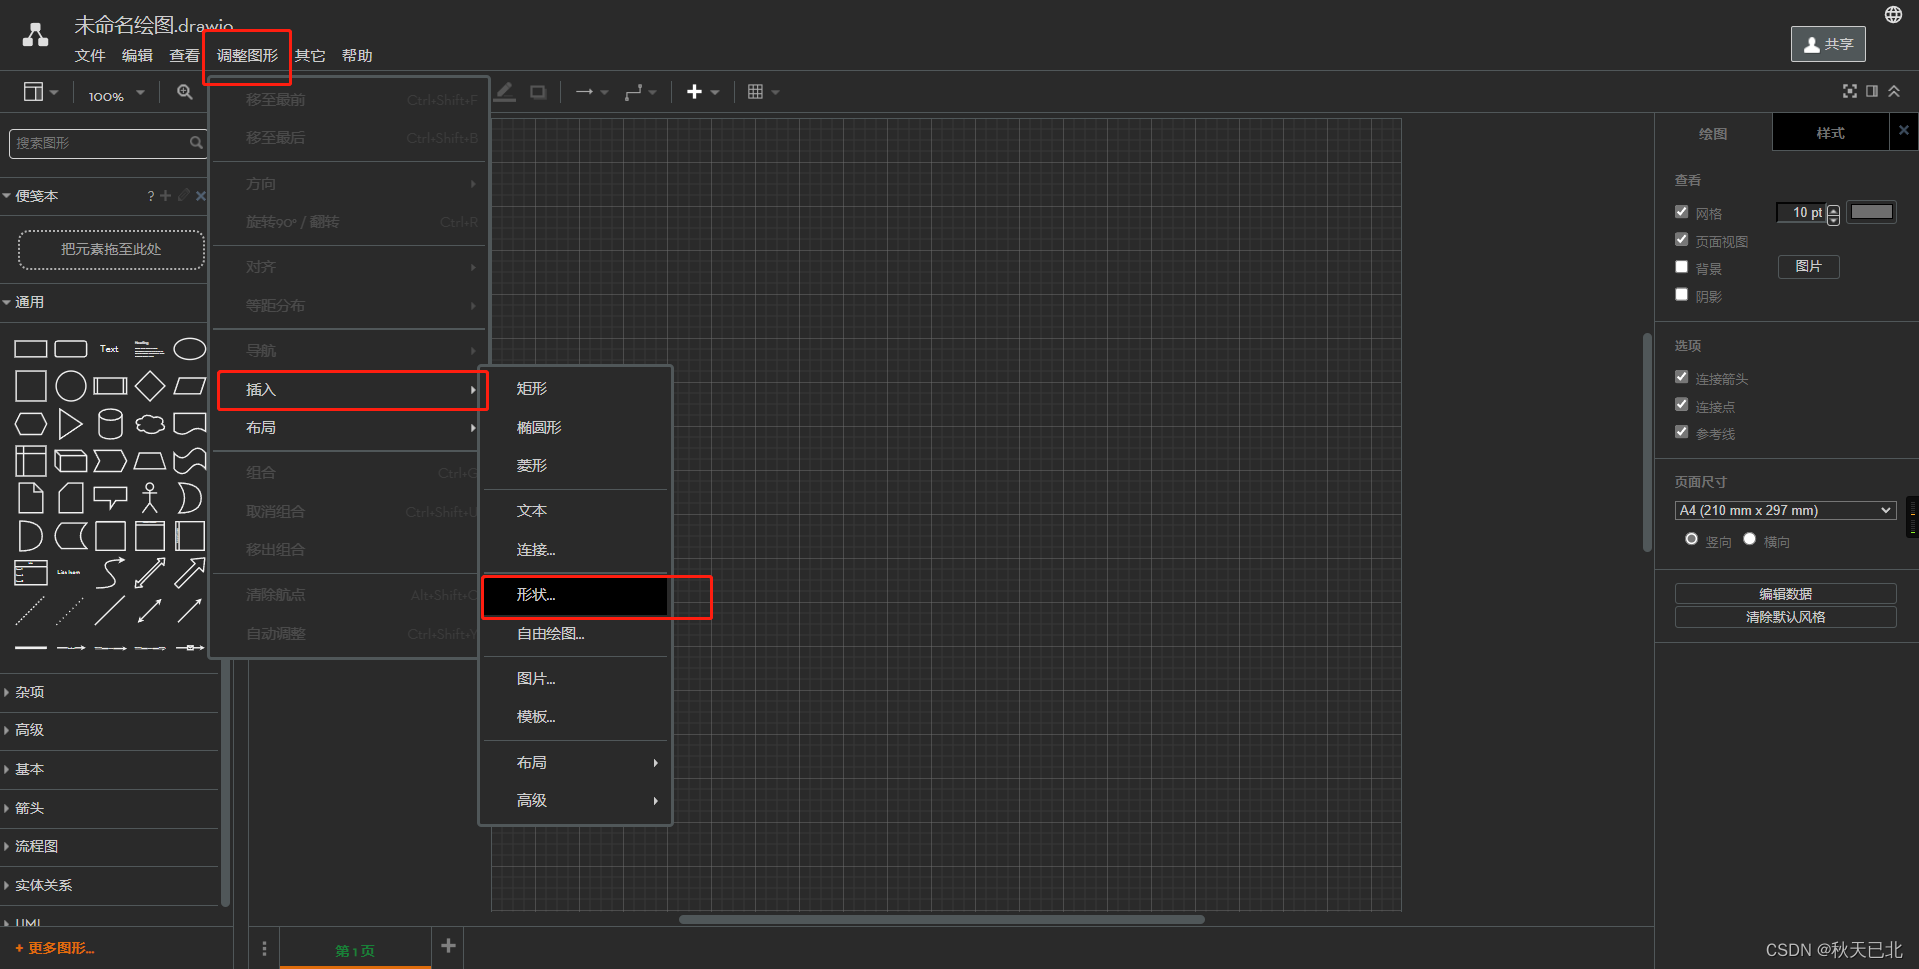
Task: Select the Text shape in General palette
Action: [x=109, y=349]
